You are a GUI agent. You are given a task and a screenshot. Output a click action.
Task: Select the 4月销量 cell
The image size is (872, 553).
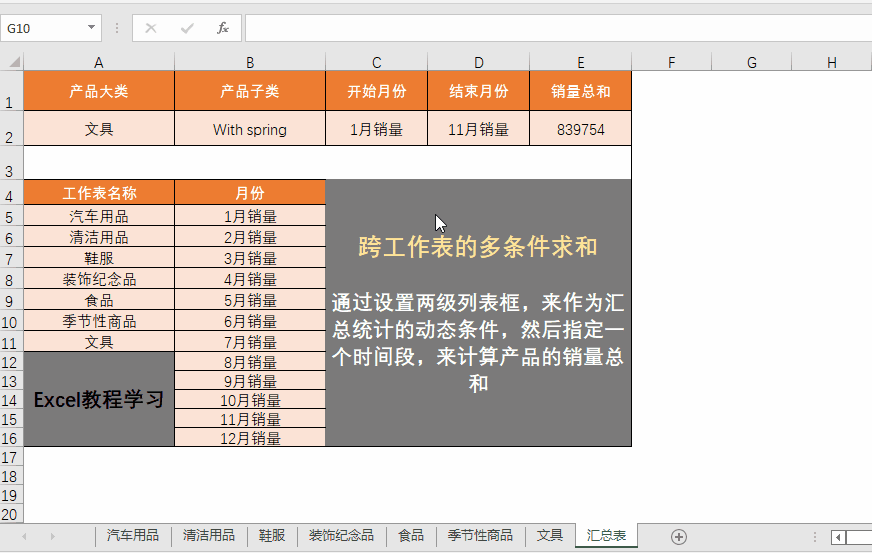pos(250,279)
